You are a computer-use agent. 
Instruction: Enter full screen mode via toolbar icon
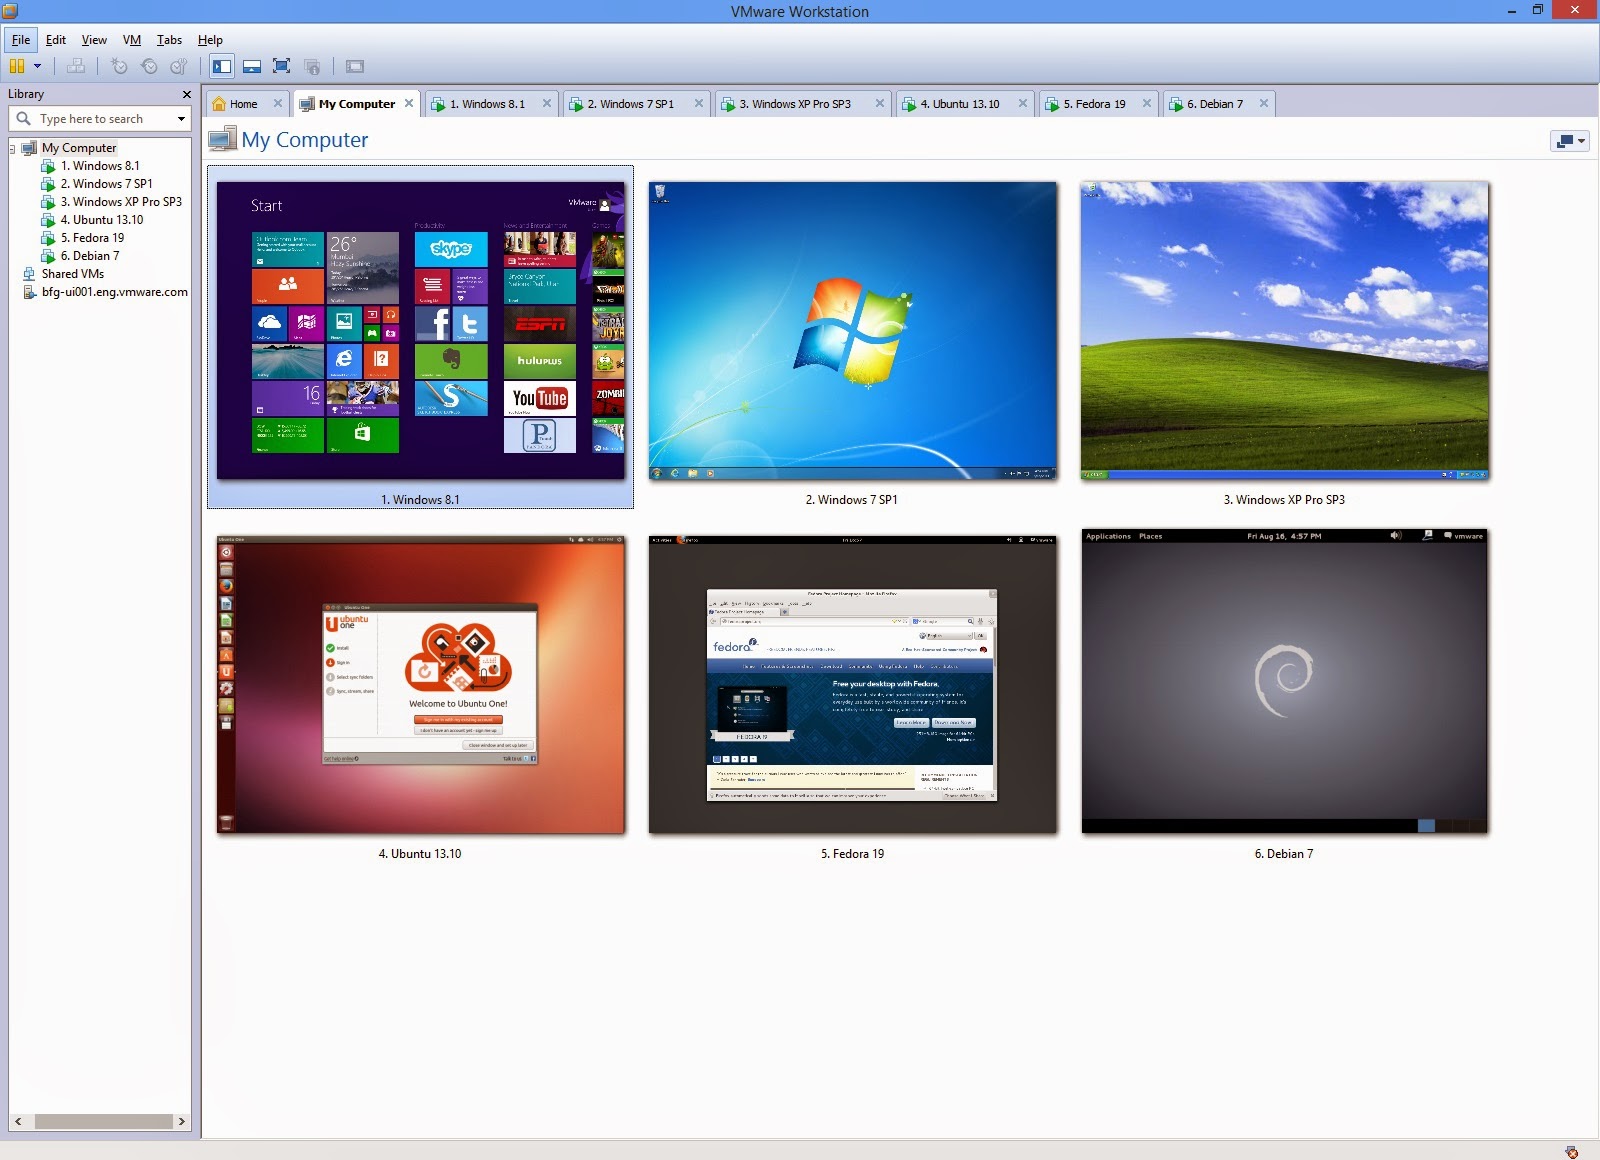282,67
